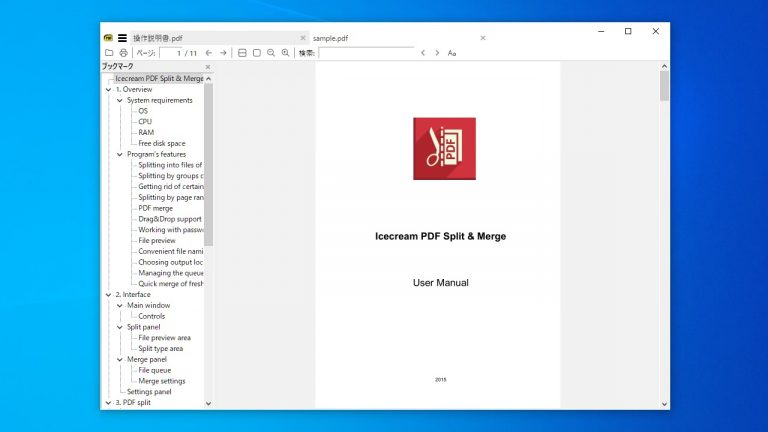Image resolution: width=768 pixels, height=432 pixels.
Task: Select the CPU bookmark
Action: pyautogui.click(x=145, y=122)
